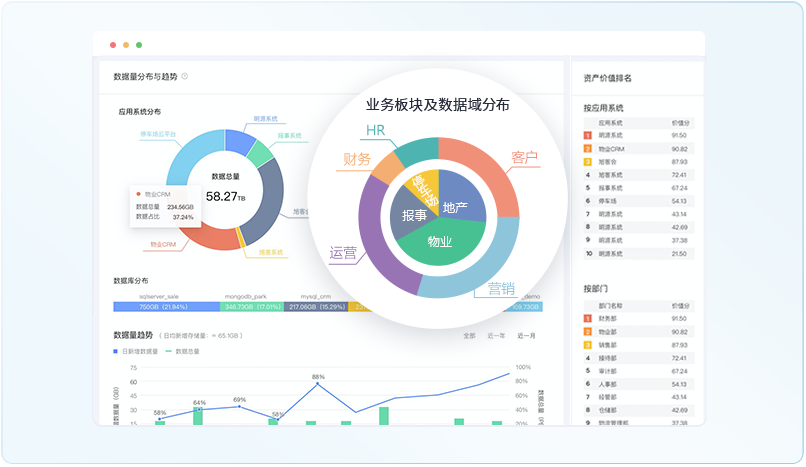806x467 pixels.
Task: Toggle the 数据总量 legend entry in trend chart
Action: (x=182, y=351)
